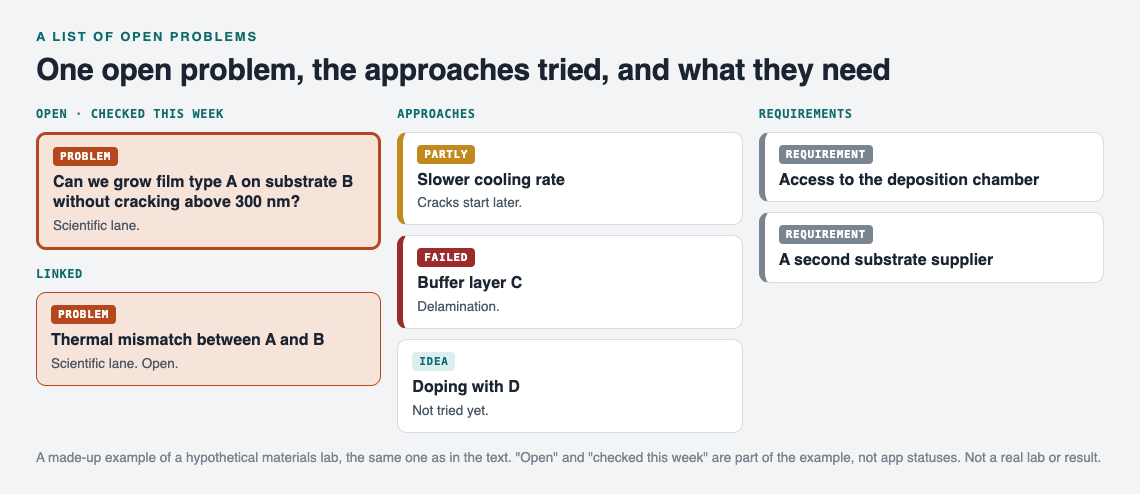Click the IDEA status badge
Image resolution: width=1140 pixels, height=494 pixels.
tap(433, 362)
